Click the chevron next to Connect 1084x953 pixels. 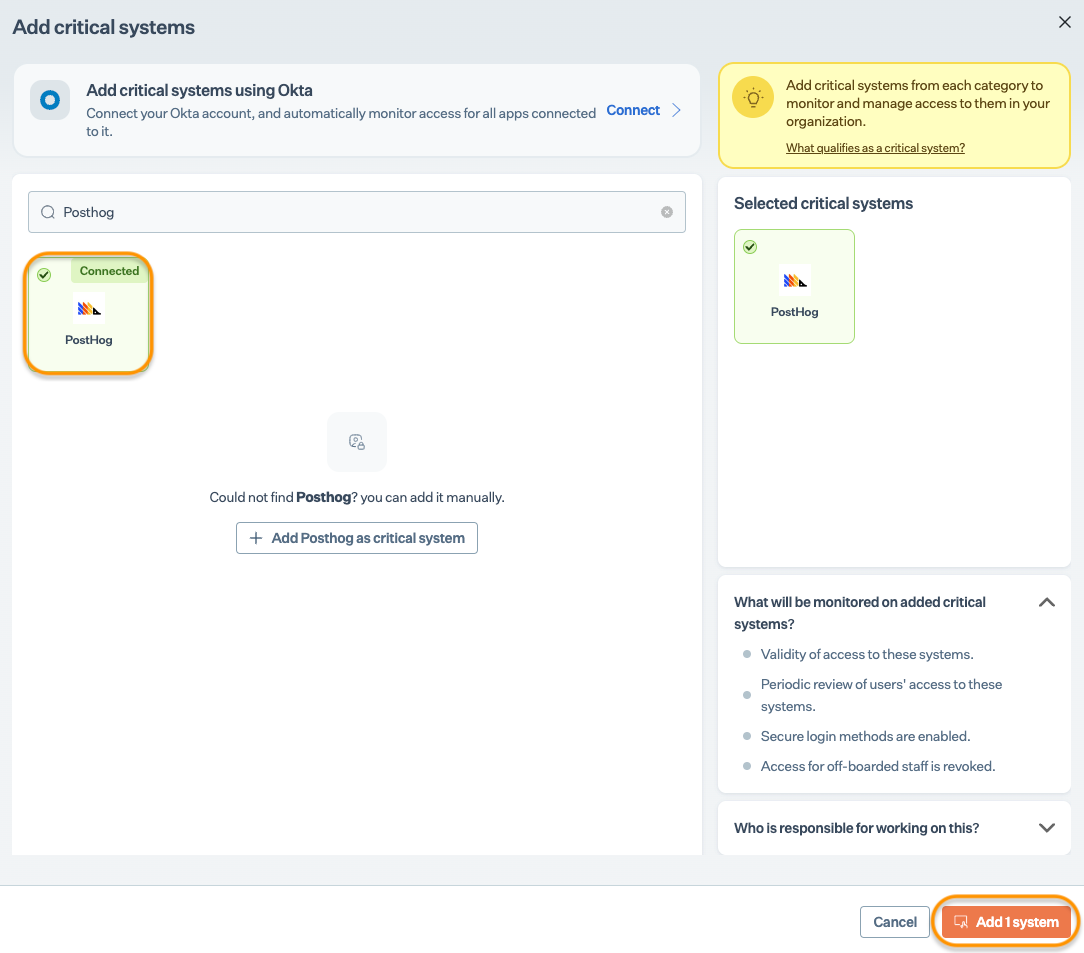pyautogui.click(x=677, y=110)
